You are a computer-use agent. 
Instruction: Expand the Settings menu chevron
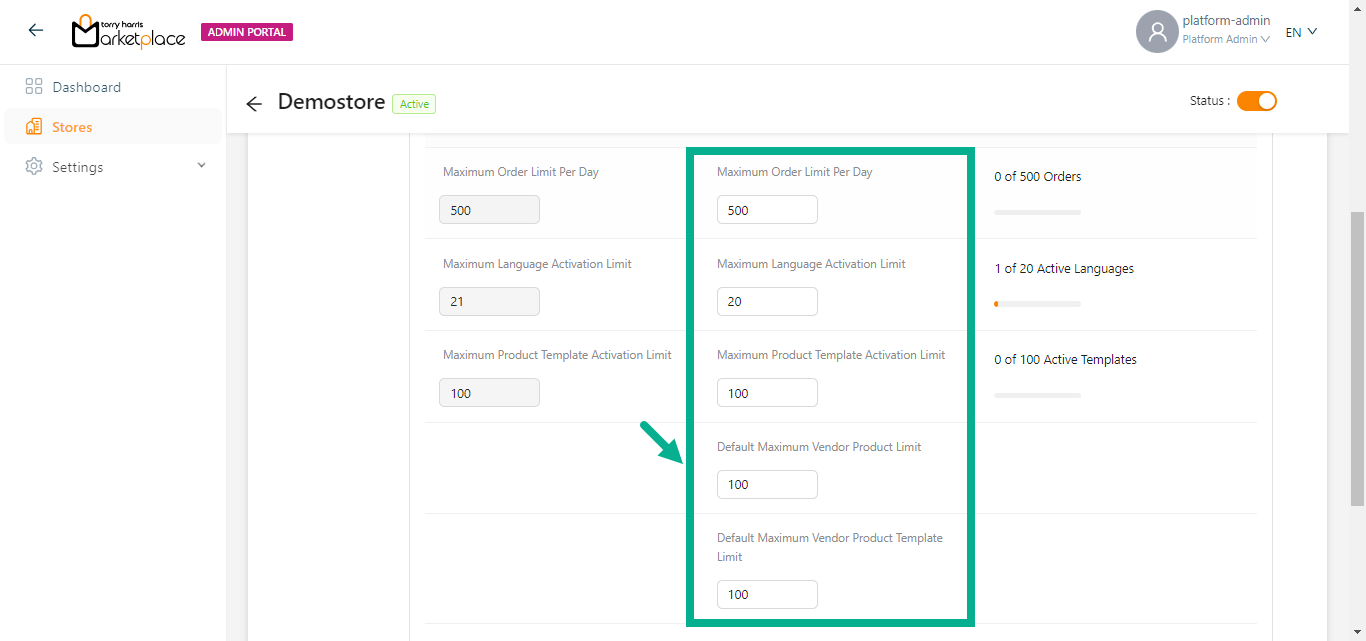(201, 166)
